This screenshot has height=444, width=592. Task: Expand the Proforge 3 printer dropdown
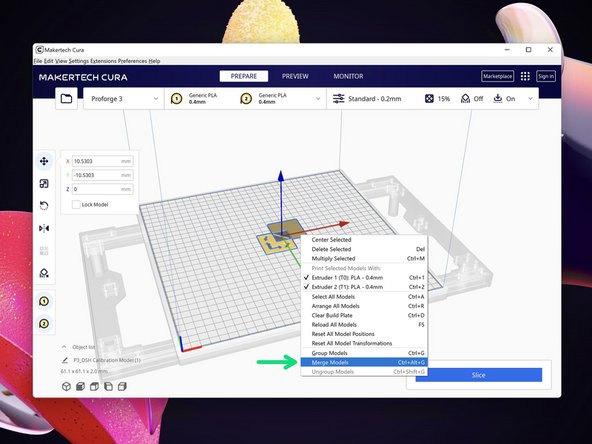156,99
